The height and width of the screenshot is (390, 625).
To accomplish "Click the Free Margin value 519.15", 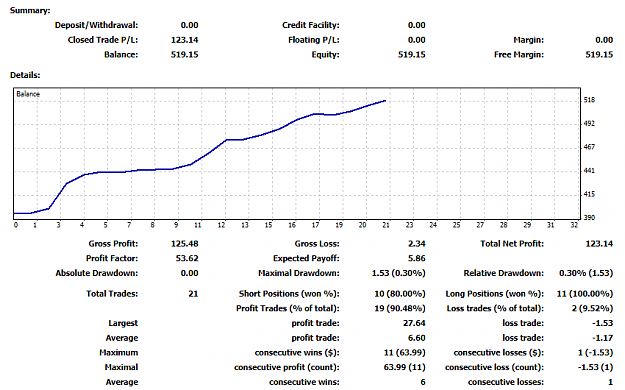I will (x=599, y=55).
